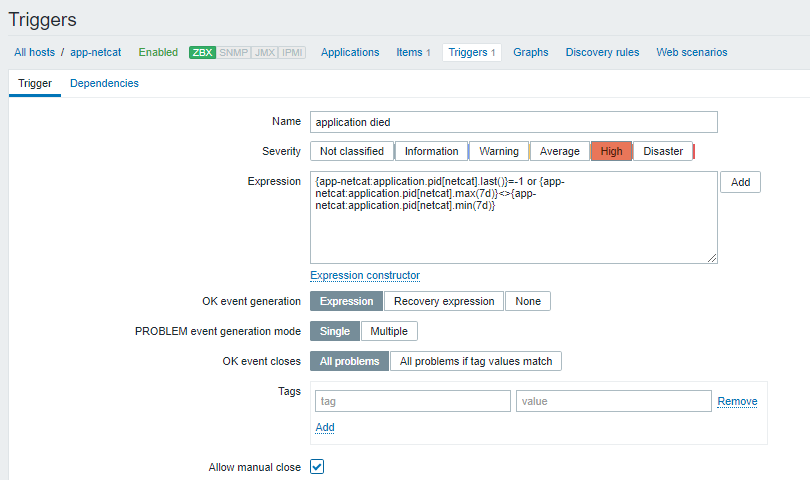Open the Graphs section

(x=531, y=52)
